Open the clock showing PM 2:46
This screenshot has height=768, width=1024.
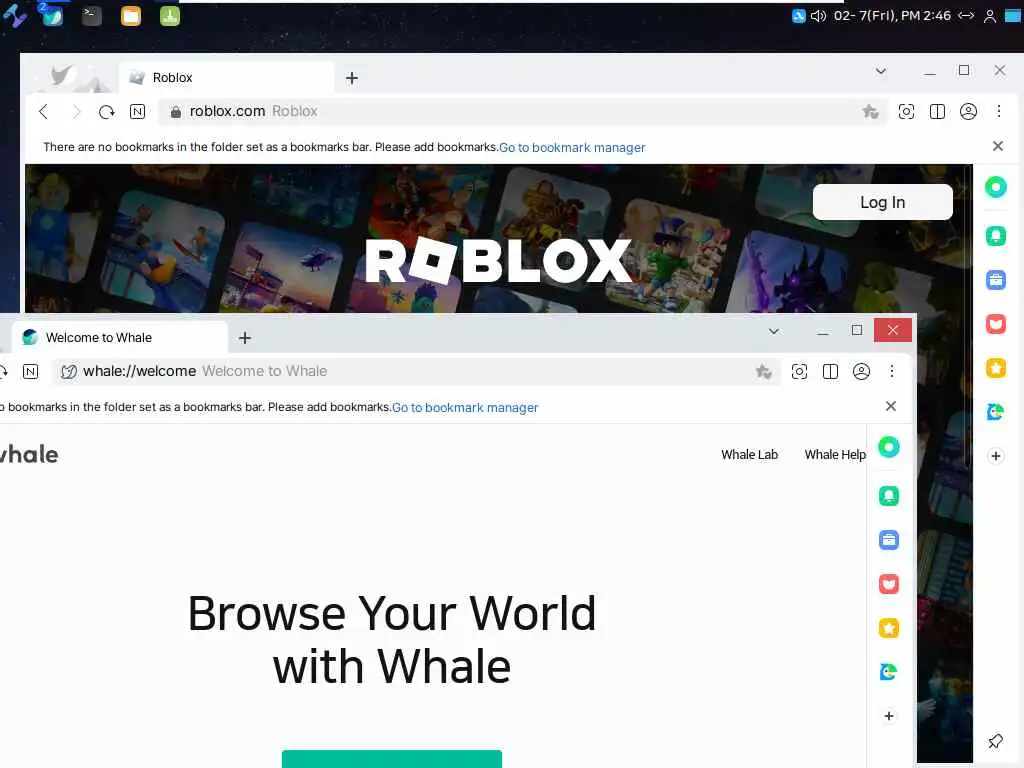[x=892, y=16]
